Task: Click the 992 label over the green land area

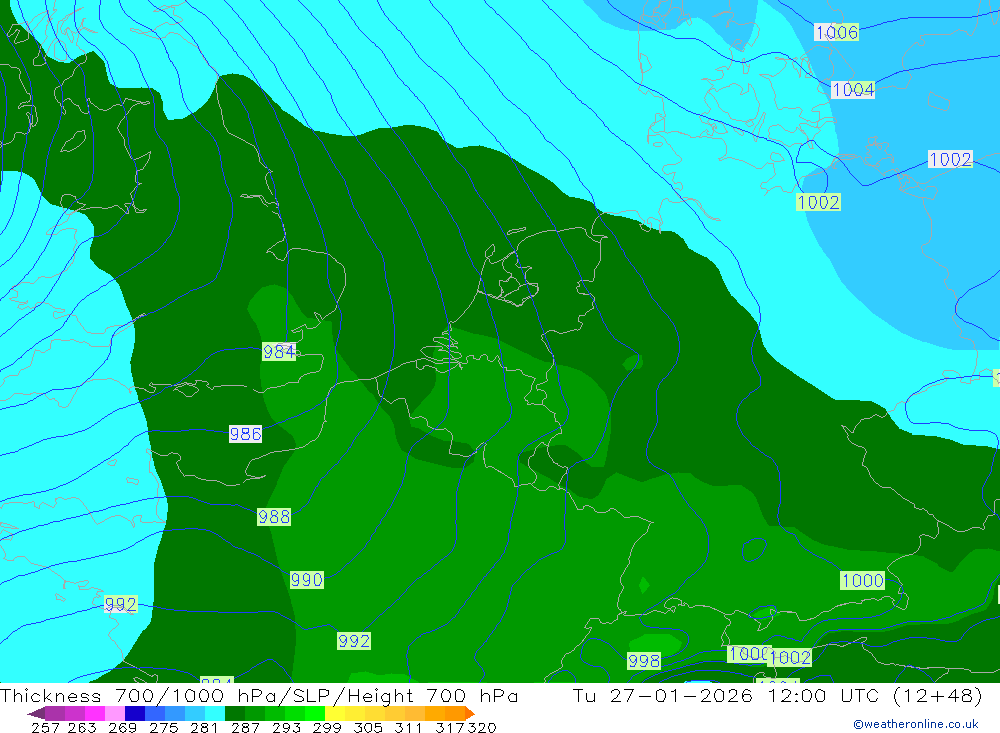Action: pos(354,640)
